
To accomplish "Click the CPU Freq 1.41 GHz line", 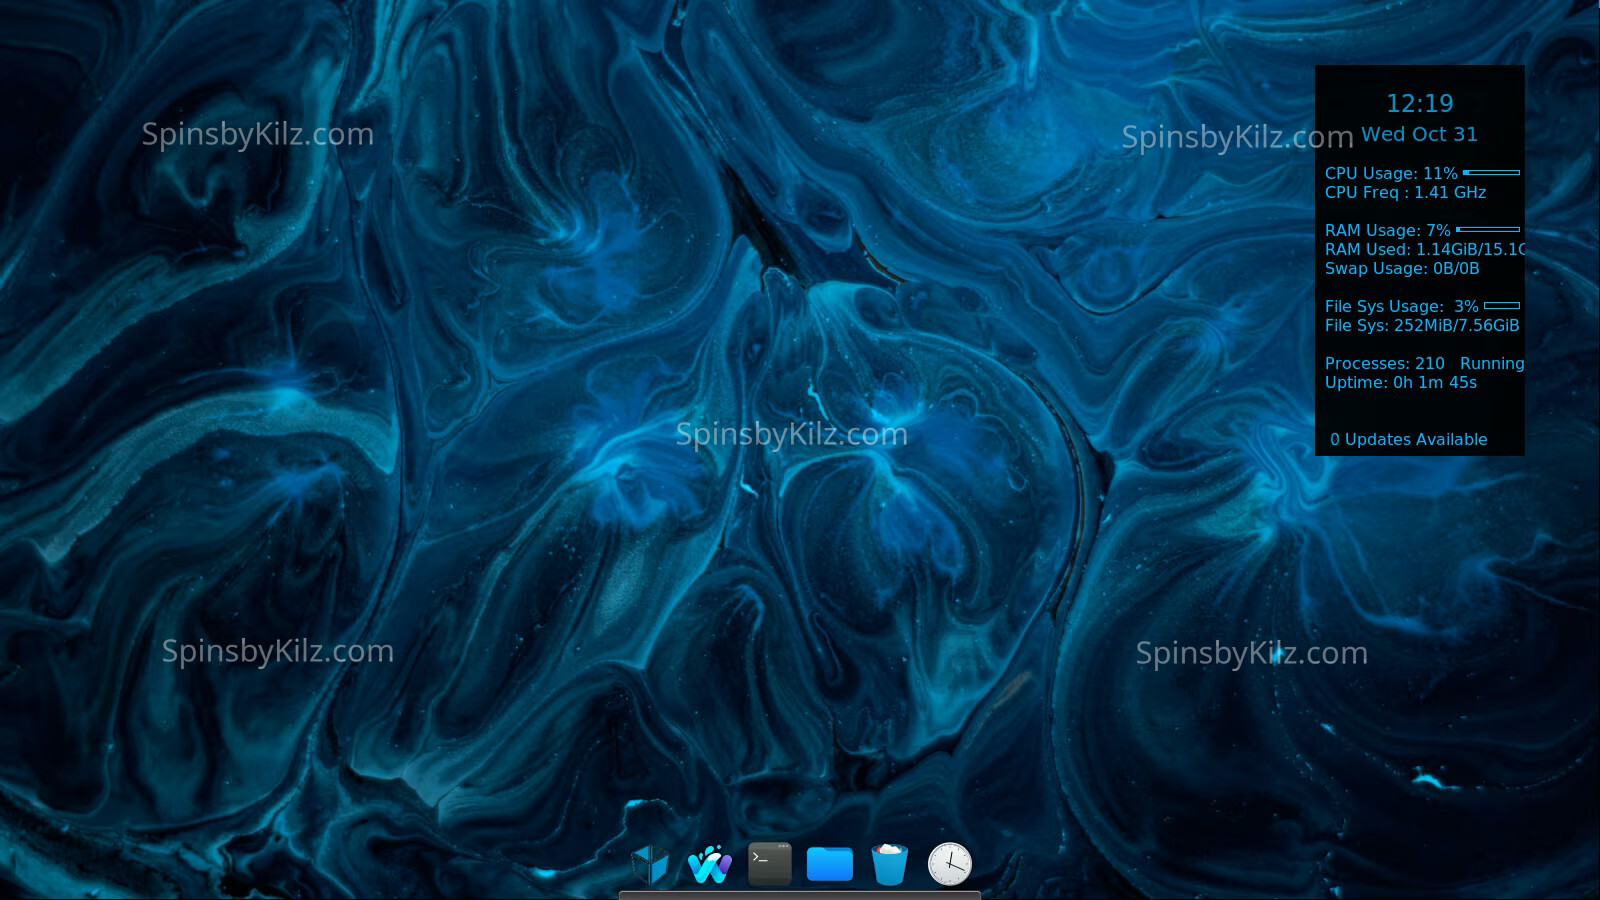I will tap(1405, 193).
